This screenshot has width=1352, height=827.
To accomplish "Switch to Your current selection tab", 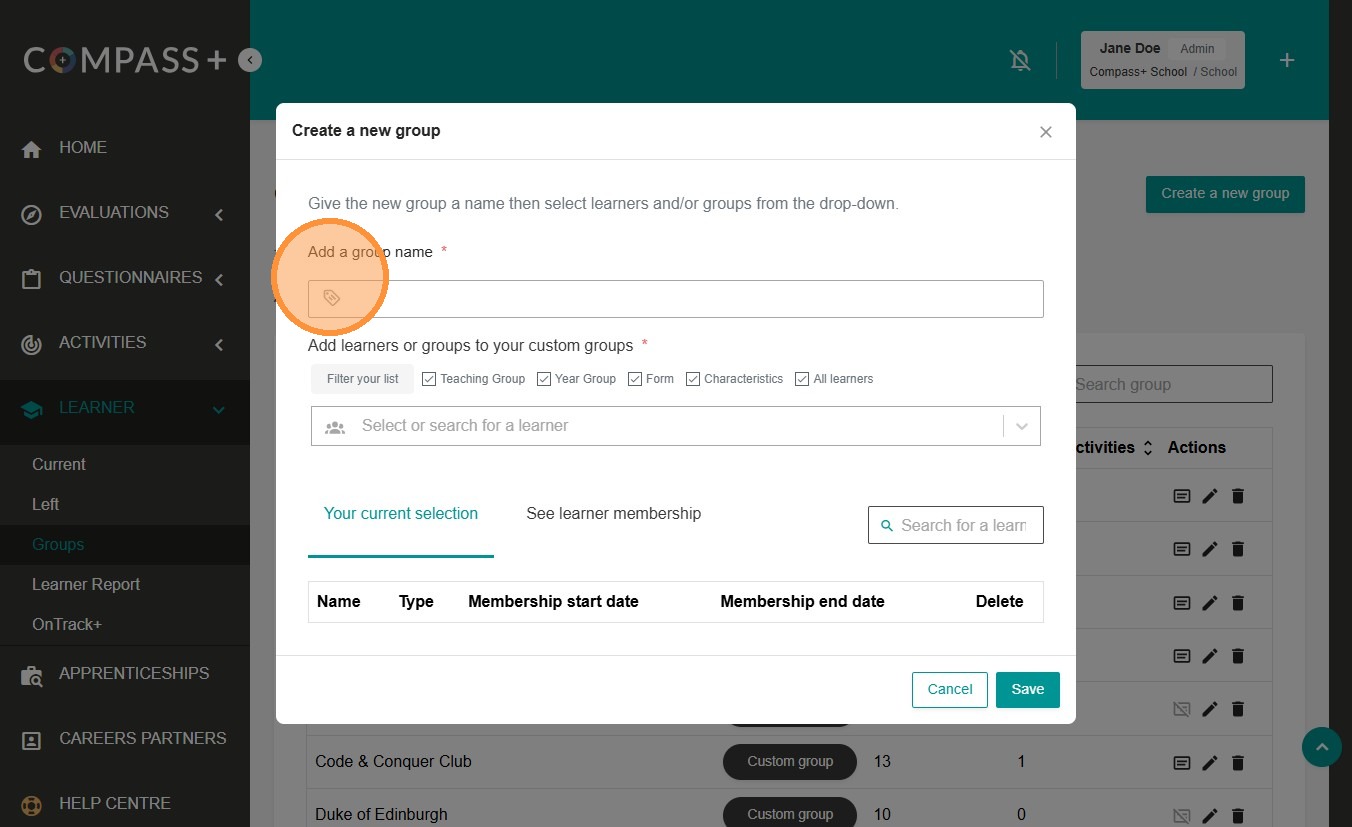I will click(x=401, y=514).
